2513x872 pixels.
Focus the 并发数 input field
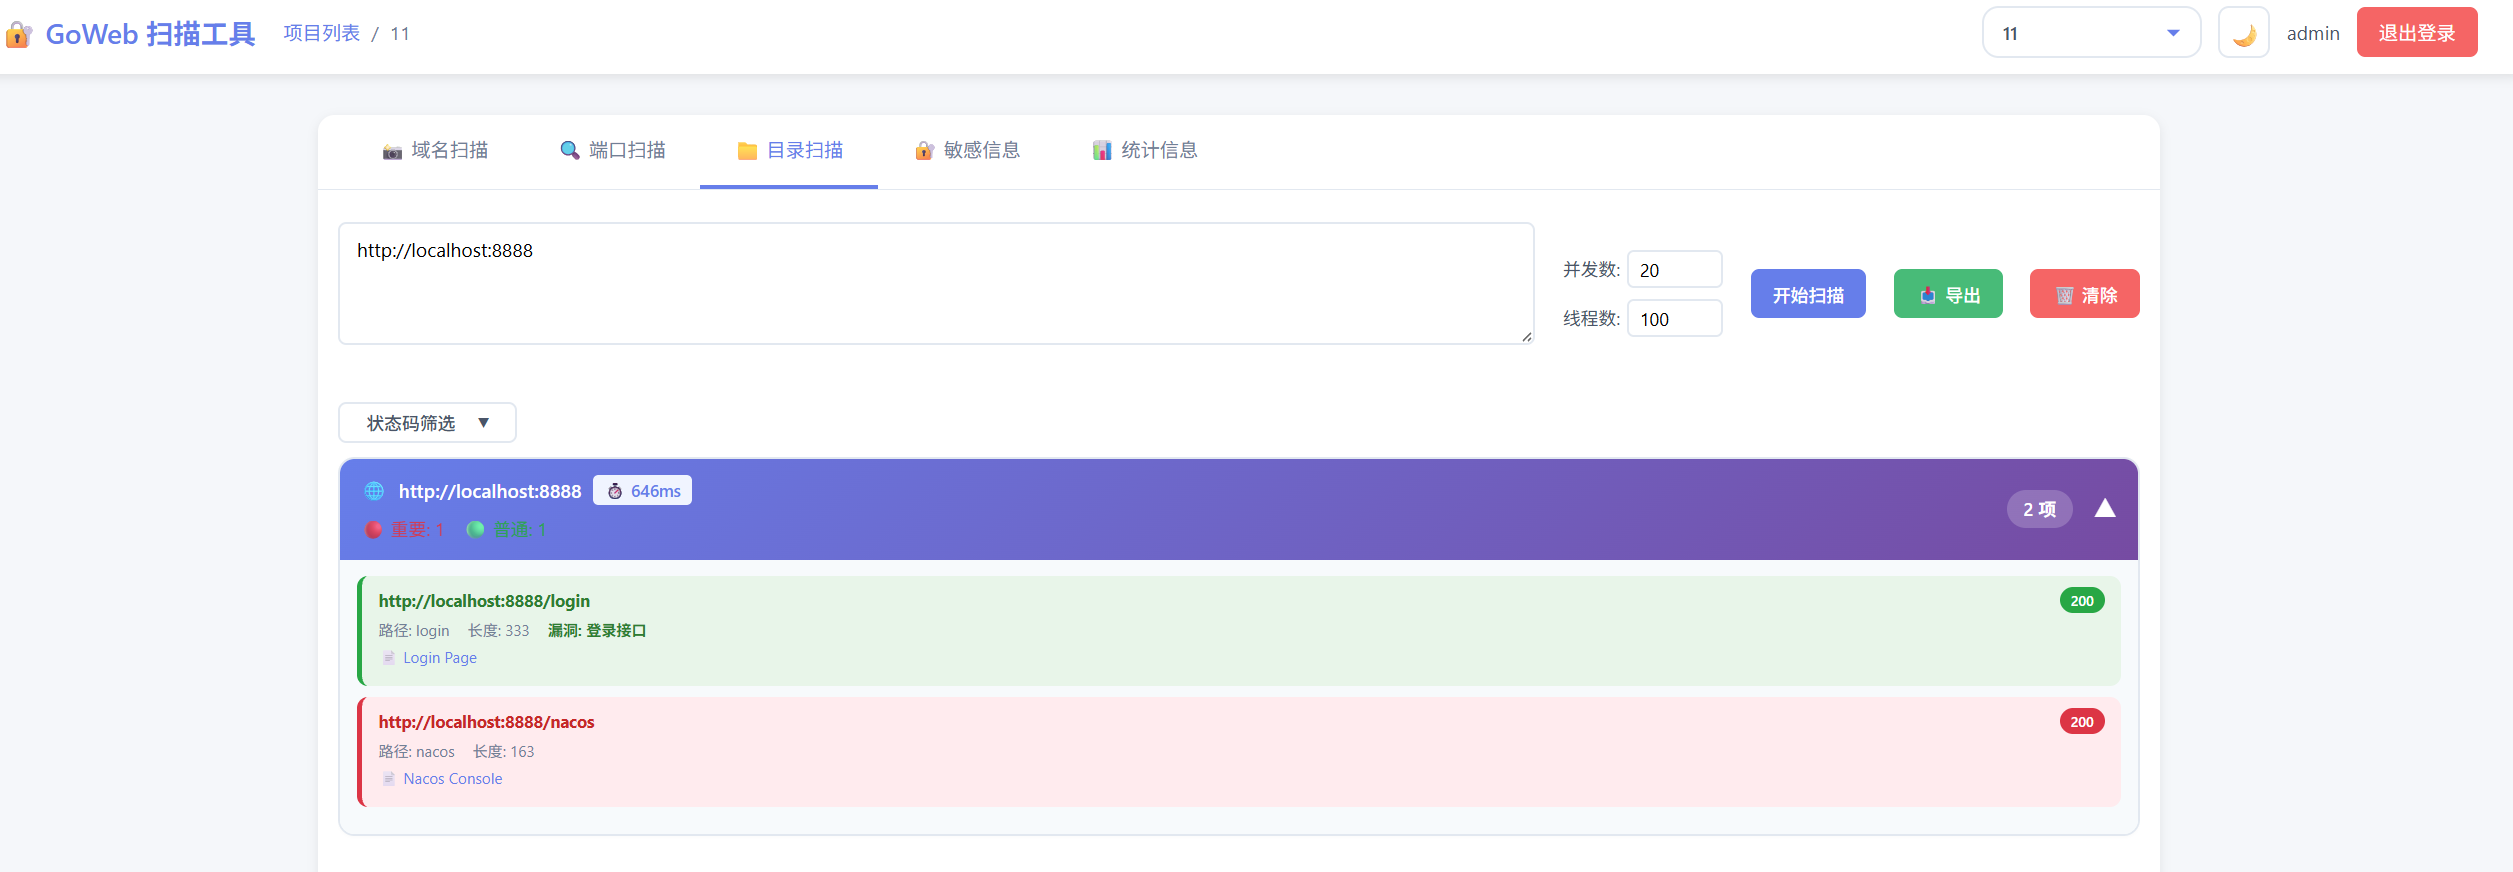point(1674,270)
